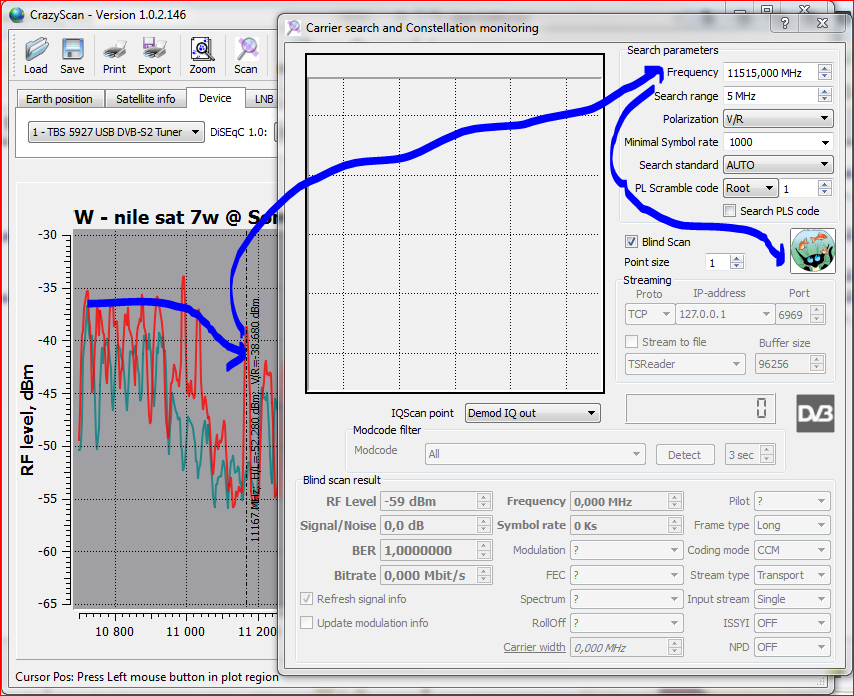Click the Load toolbar icon

tap(36, 49)
